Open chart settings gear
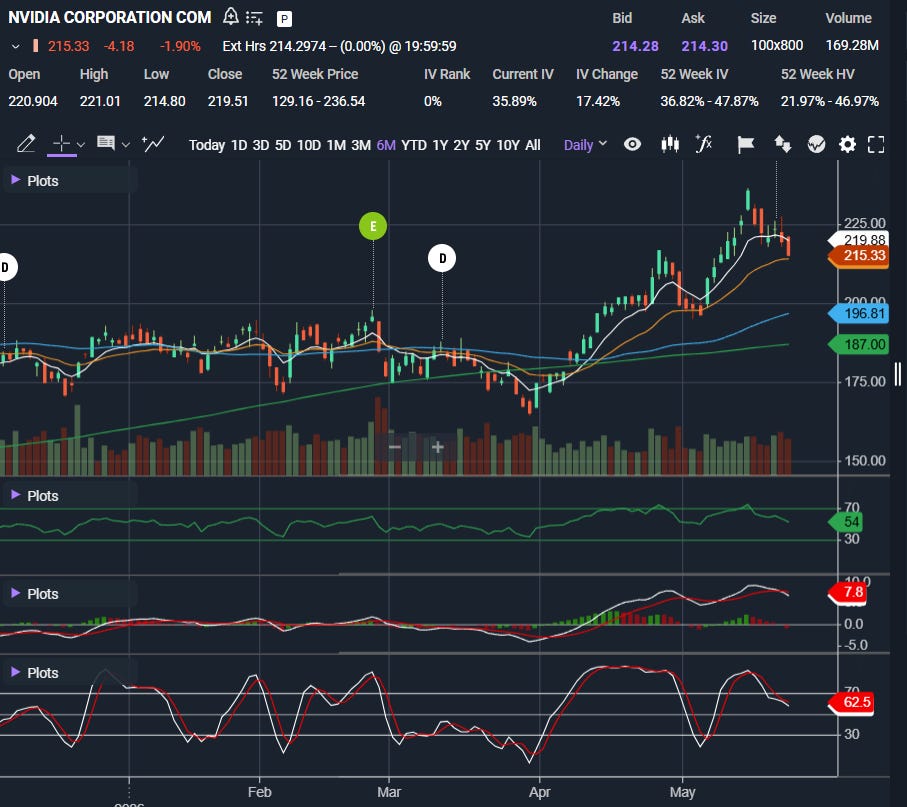Screen dimensions: 907x807 (847, 144)
